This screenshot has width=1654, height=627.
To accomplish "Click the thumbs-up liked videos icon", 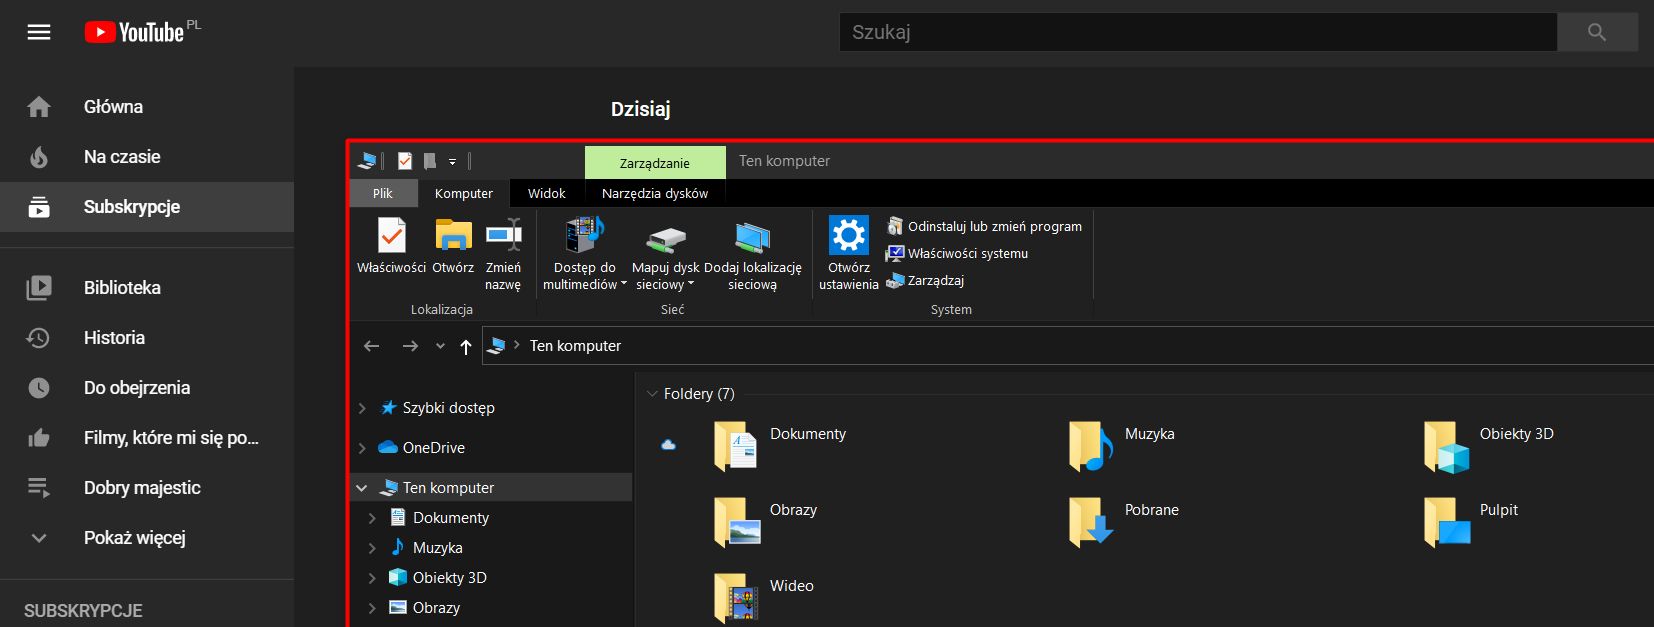I will tap(39, 438).
